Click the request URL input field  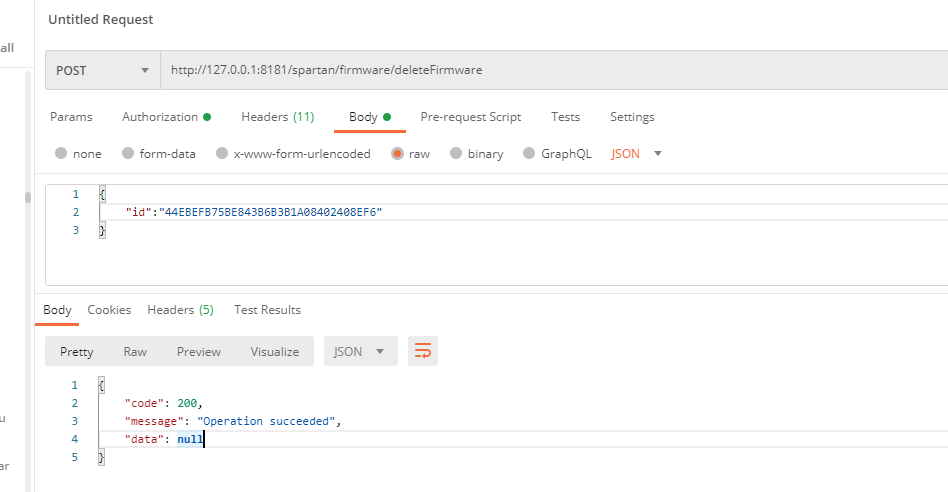[550, 71]
